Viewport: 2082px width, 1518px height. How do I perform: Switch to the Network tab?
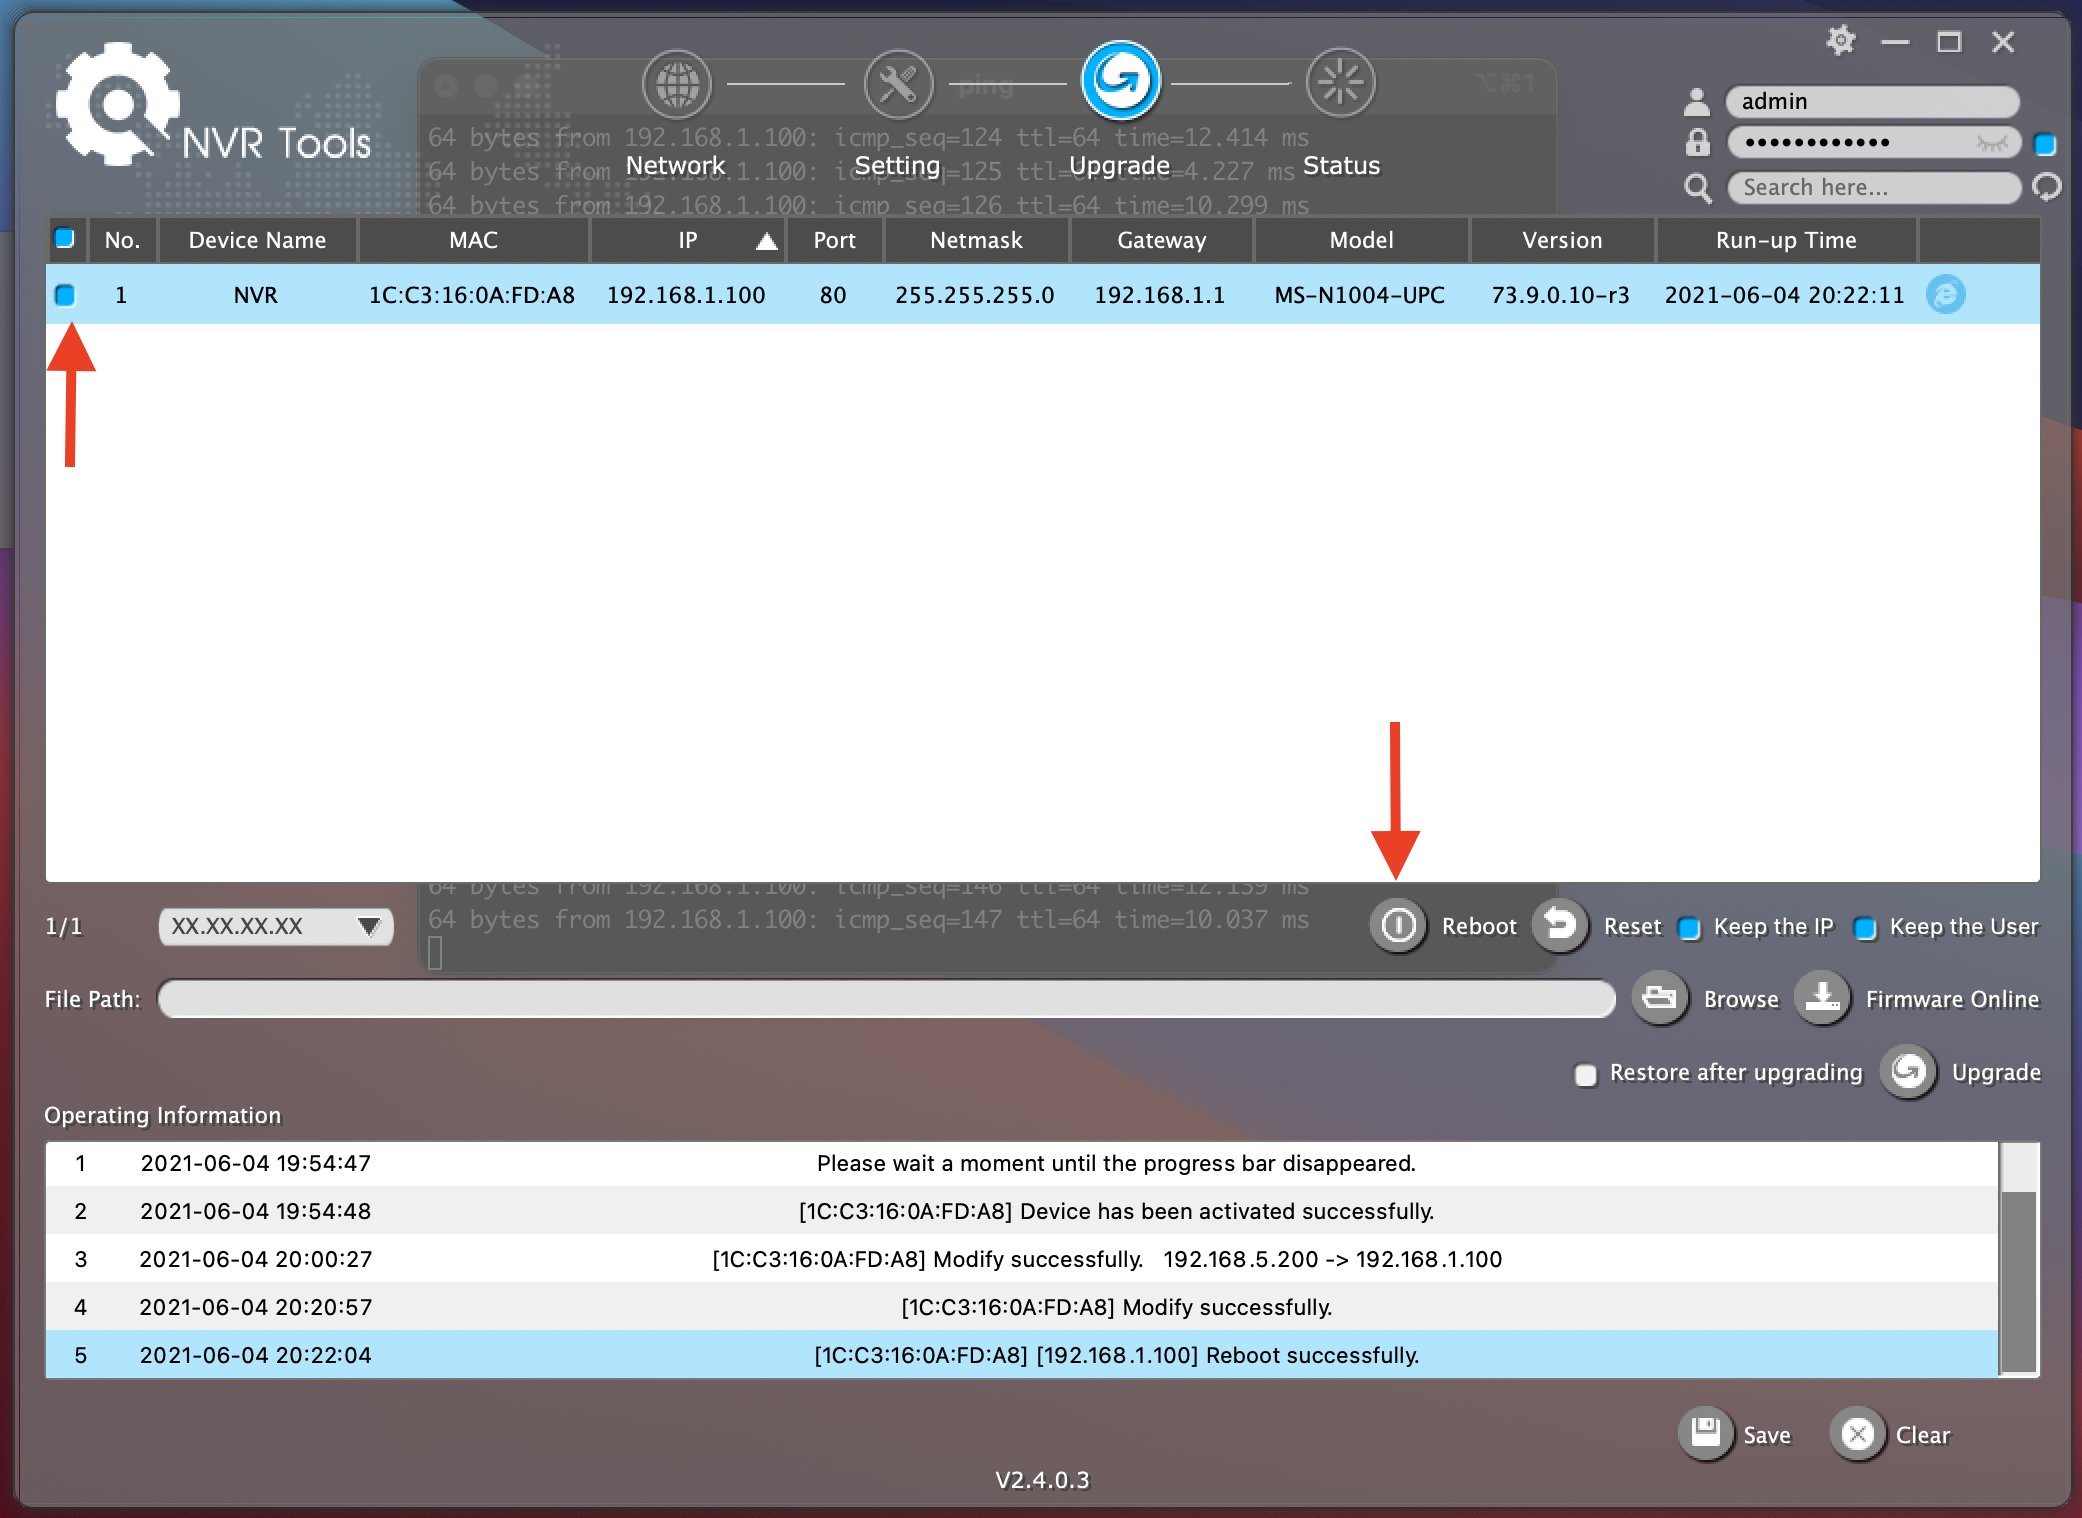point(677,84)
